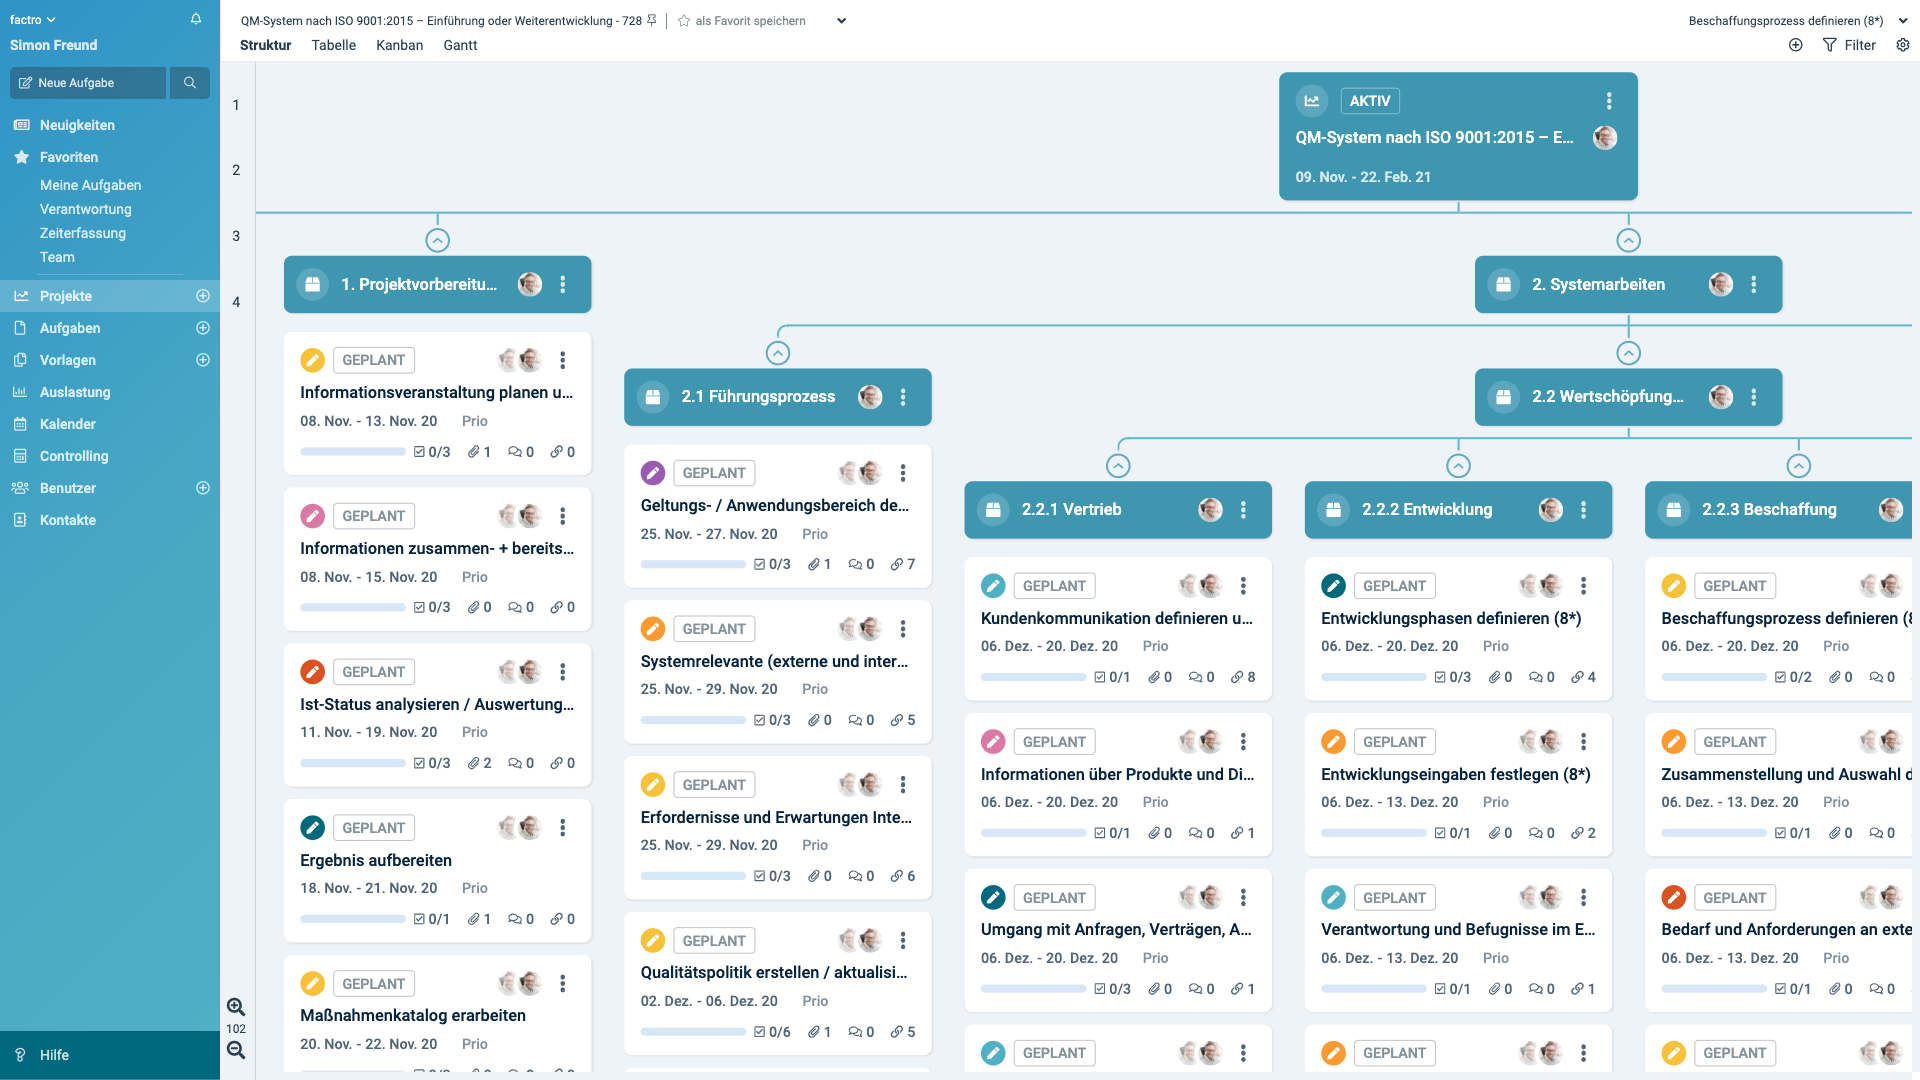Click plus icon next to Projekte
This screenshot has width=1920, height=1080.
click(x=203, y=296)
